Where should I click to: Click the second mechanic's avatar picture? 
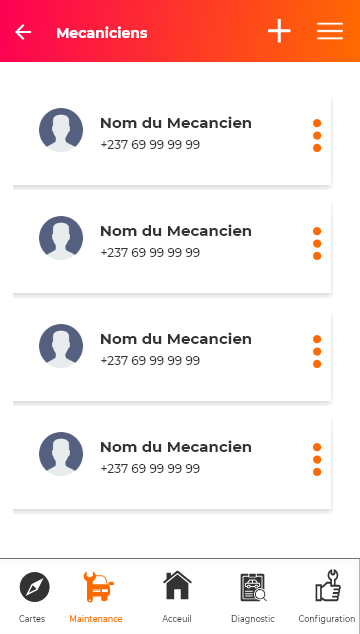[x=61, y=238]
